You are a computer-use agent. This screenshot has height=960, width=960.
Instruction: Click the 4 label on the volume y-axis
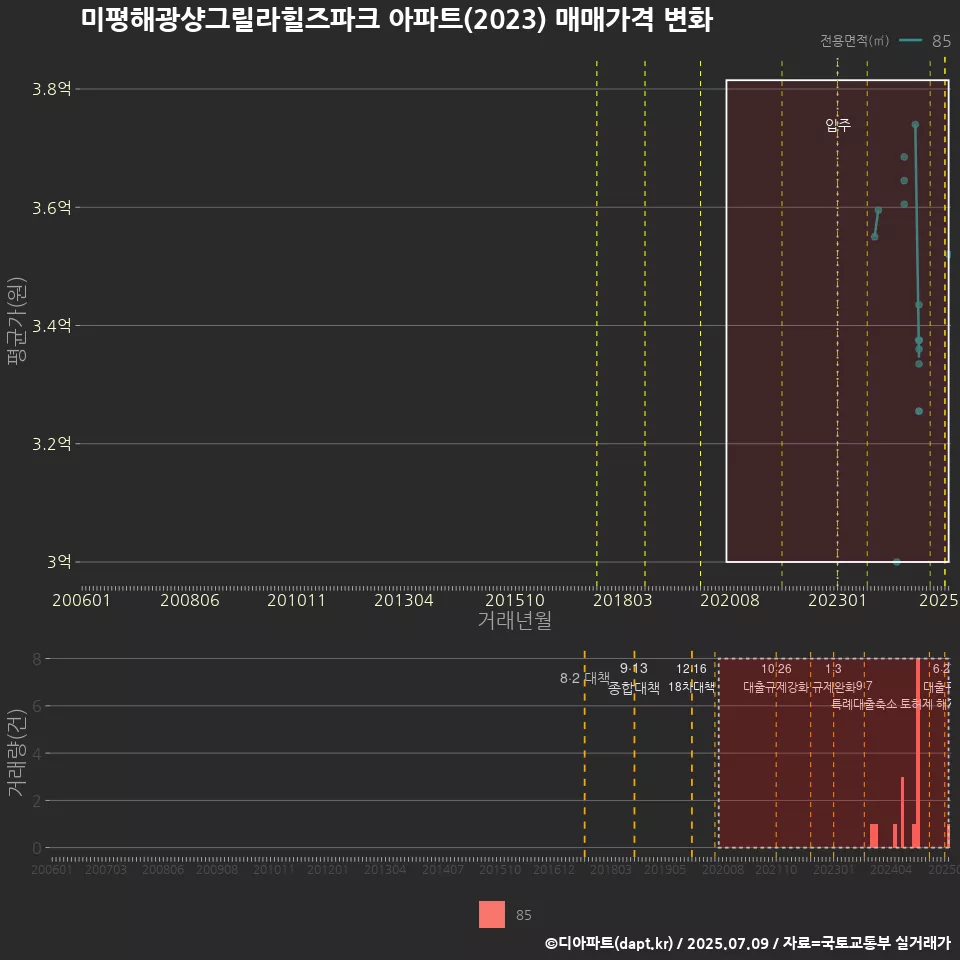tap(37, 753)
